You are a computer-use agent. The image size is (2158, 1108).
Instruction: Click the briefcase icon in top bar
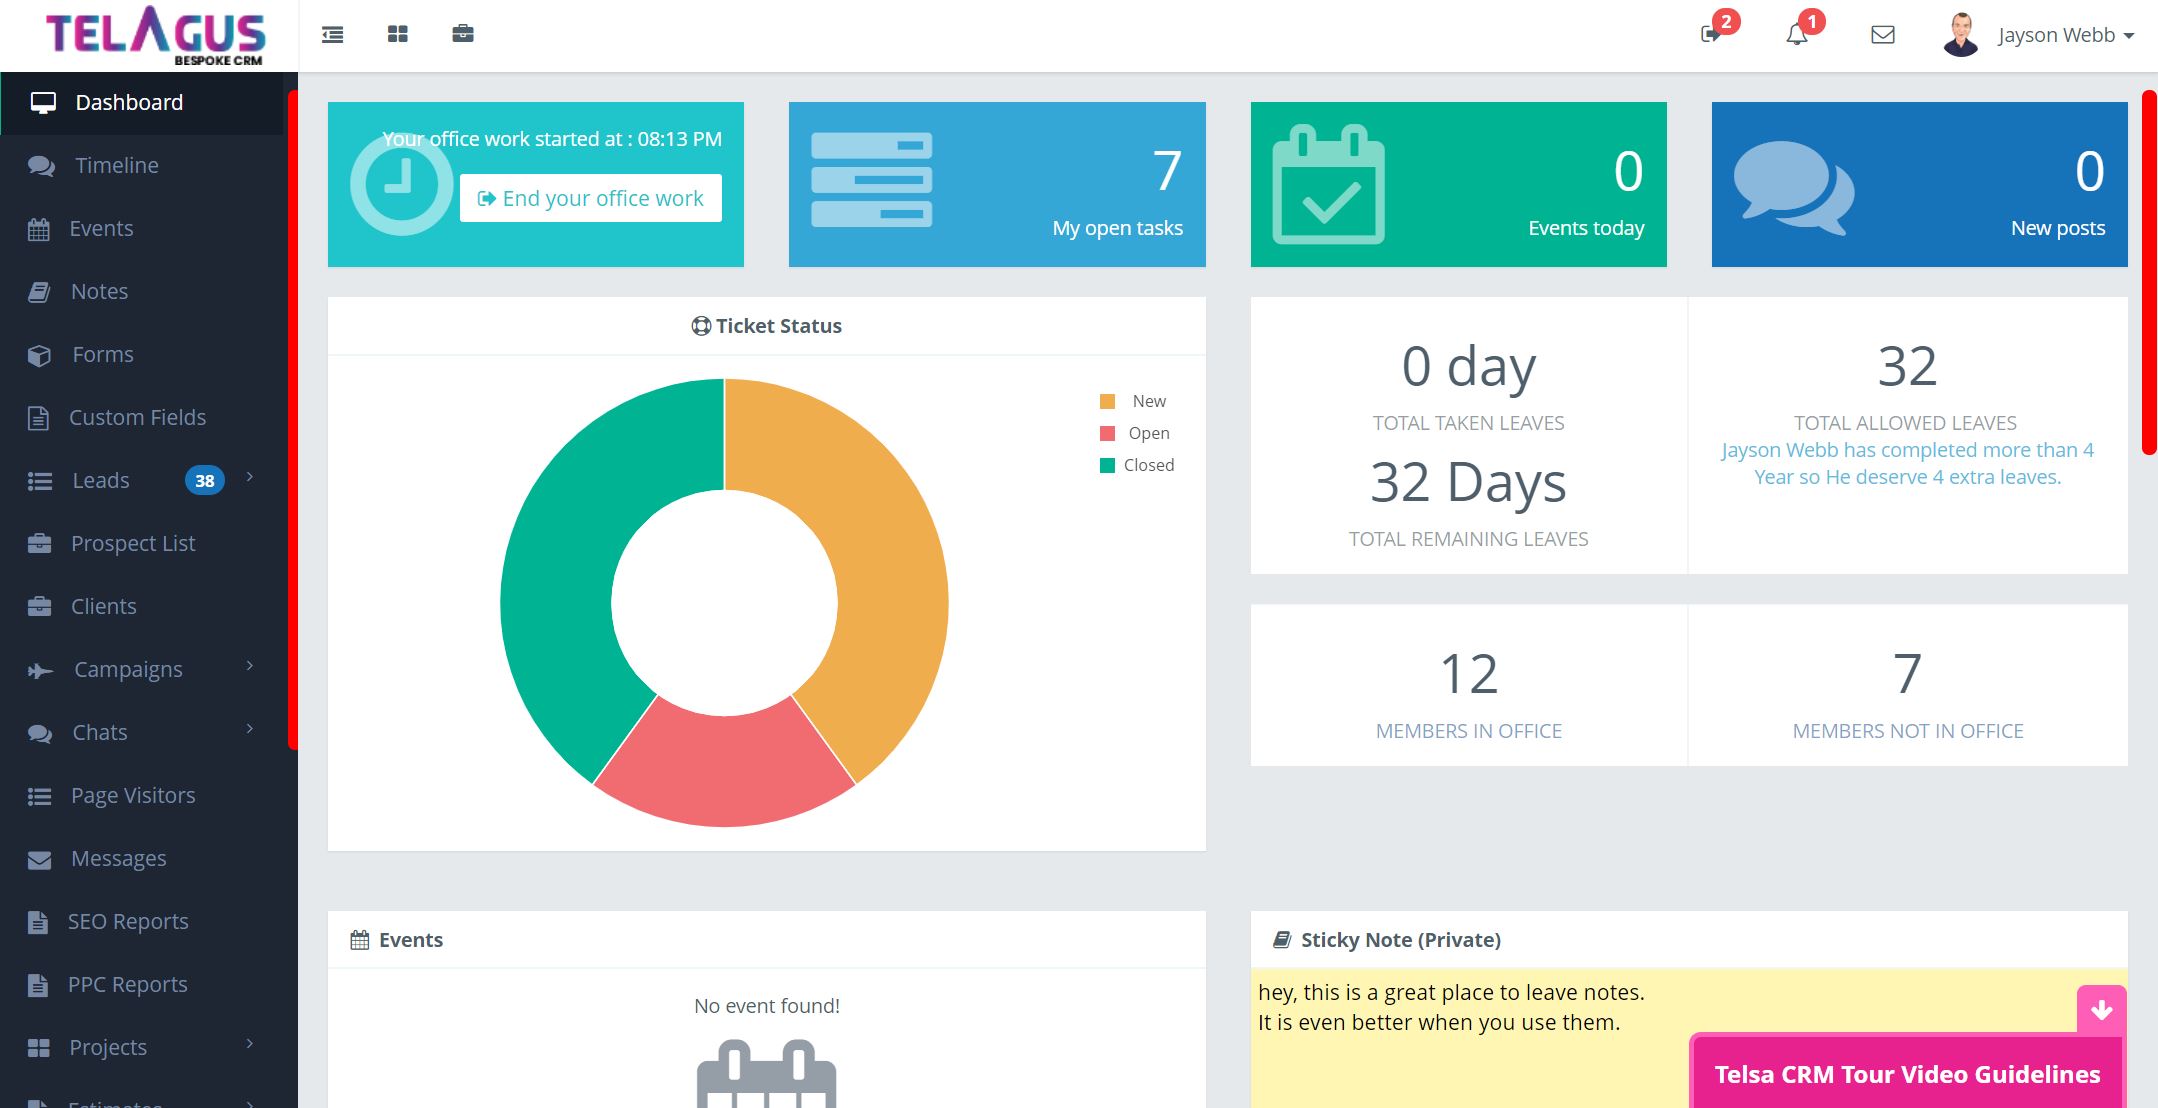pyautogui.click(x=462, y=35)
